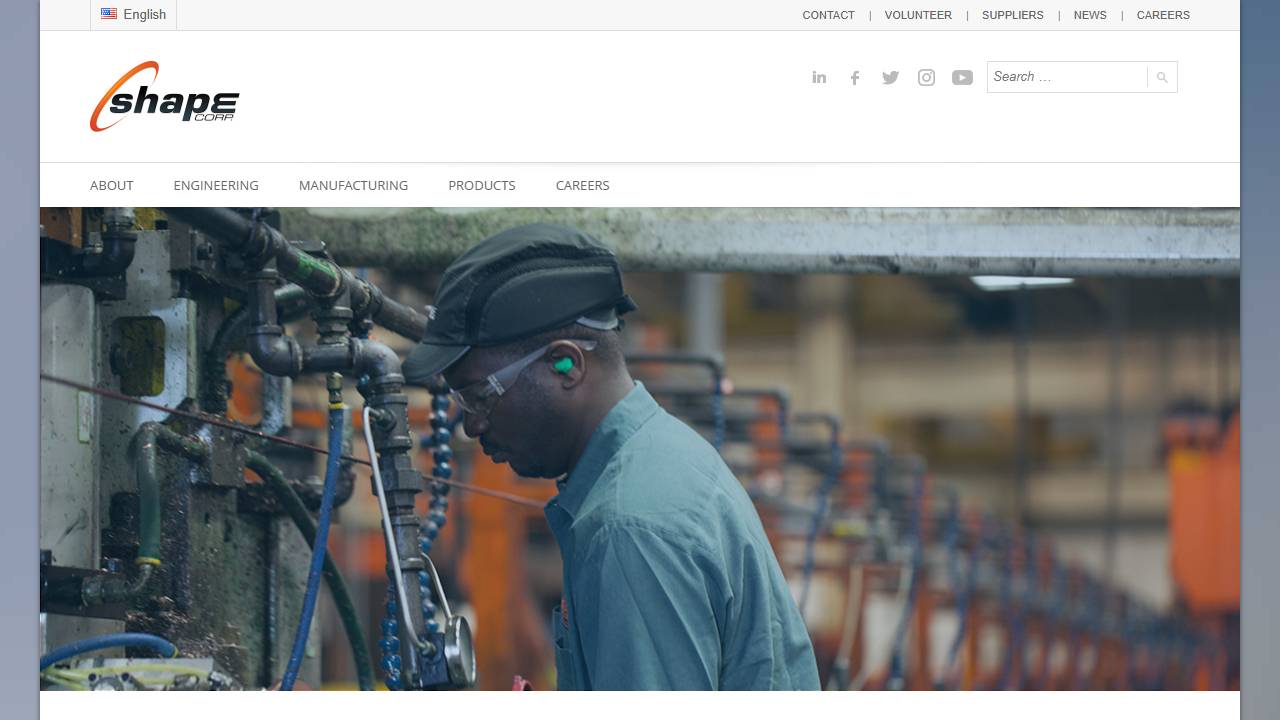
Task: Visit Shape Corp's Instagram via its icon
Action: tap(926, 77)
